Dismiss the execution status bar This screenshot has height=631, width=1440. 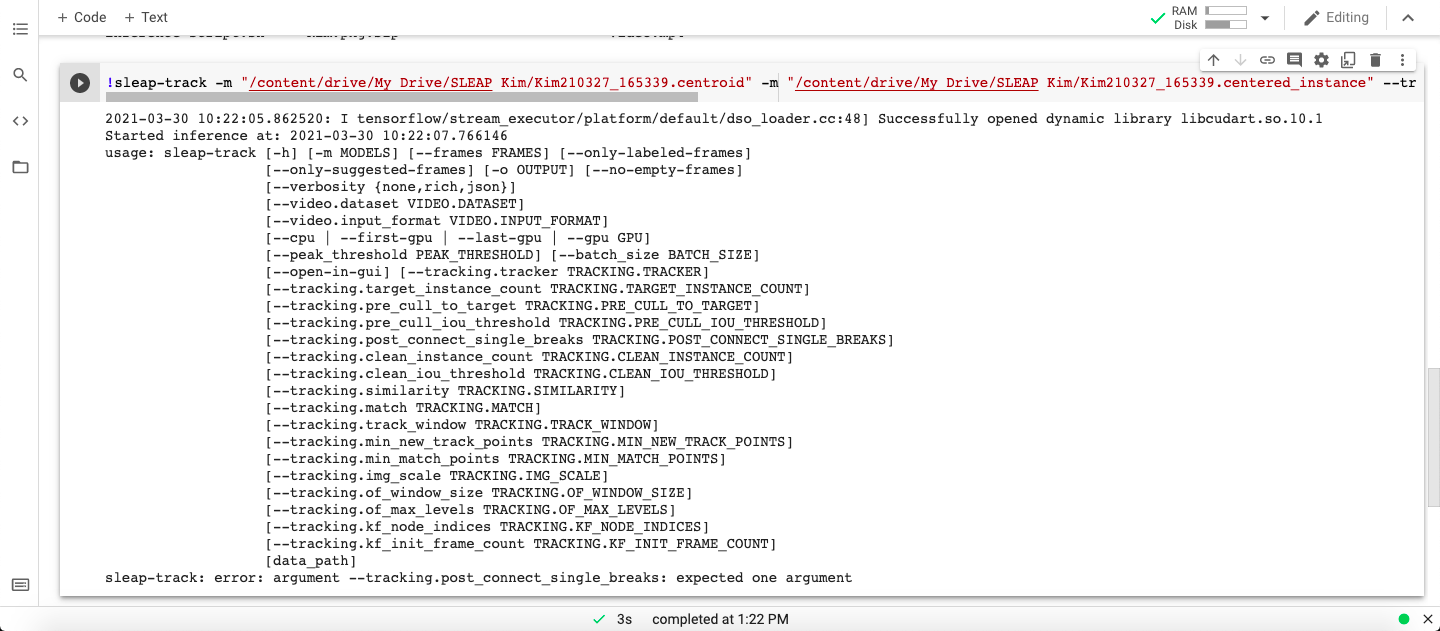1427,619
